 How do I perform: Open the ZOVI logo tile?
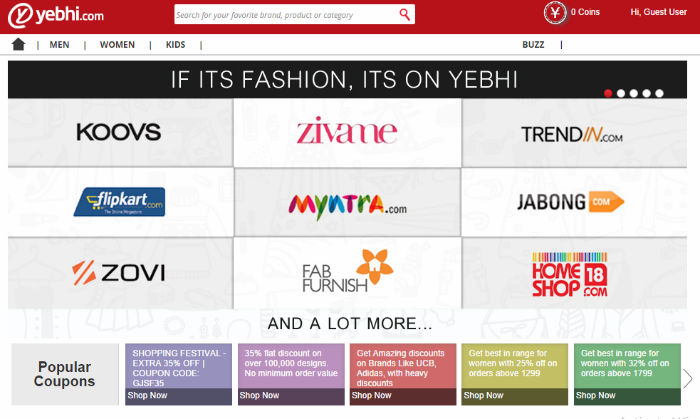point(120,273)
